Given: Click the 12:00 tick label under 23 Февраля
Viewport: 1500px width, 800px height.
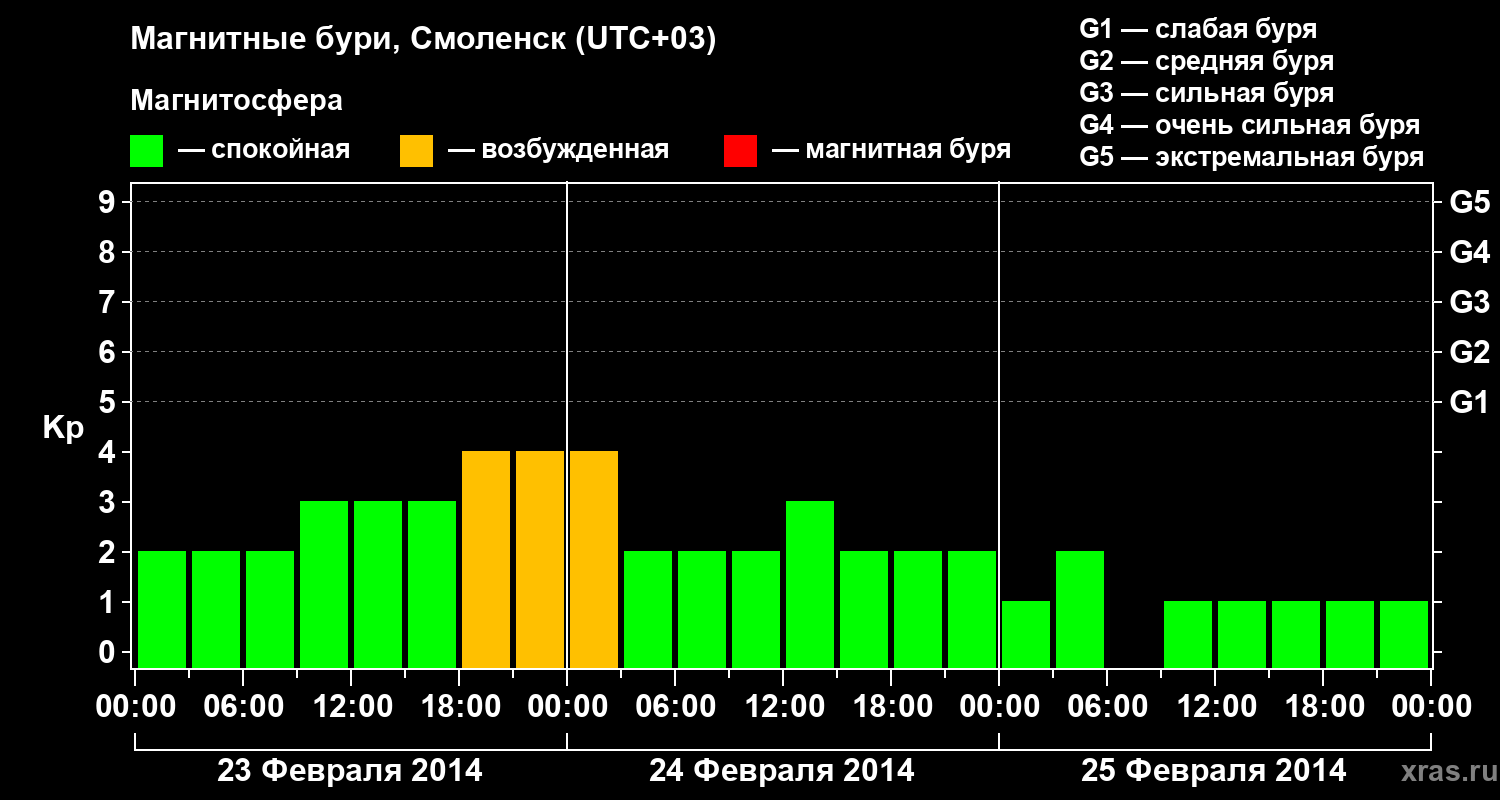Looking at the screenshot, I should point(351,707).
